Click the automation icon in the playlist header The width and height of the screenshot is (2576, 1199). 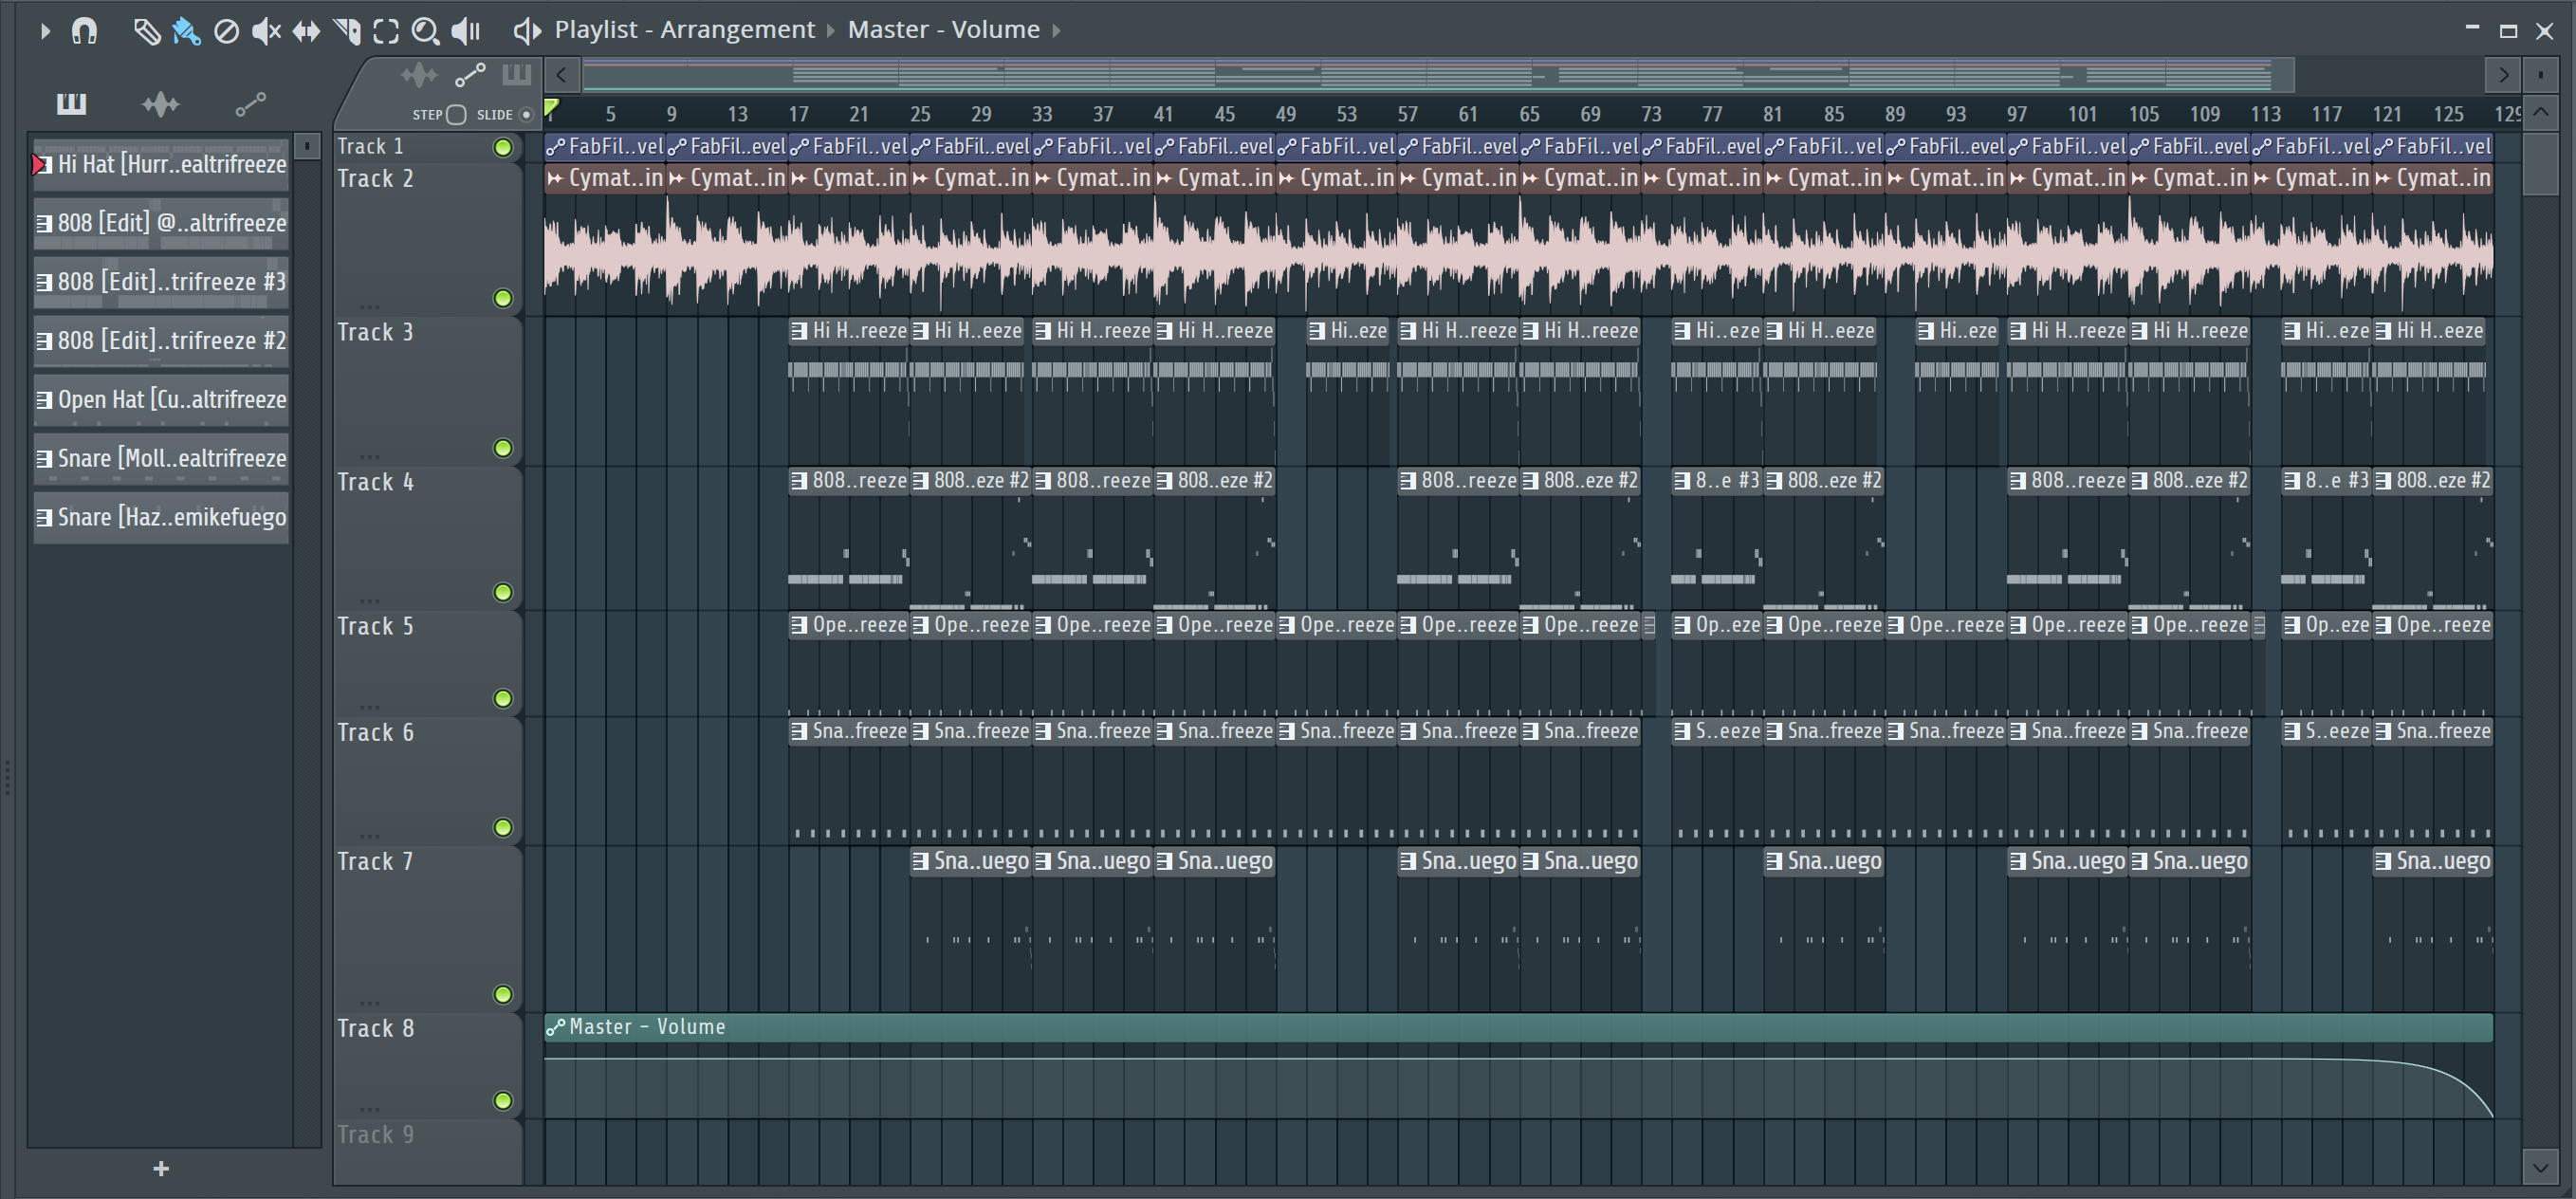point(470,75)
